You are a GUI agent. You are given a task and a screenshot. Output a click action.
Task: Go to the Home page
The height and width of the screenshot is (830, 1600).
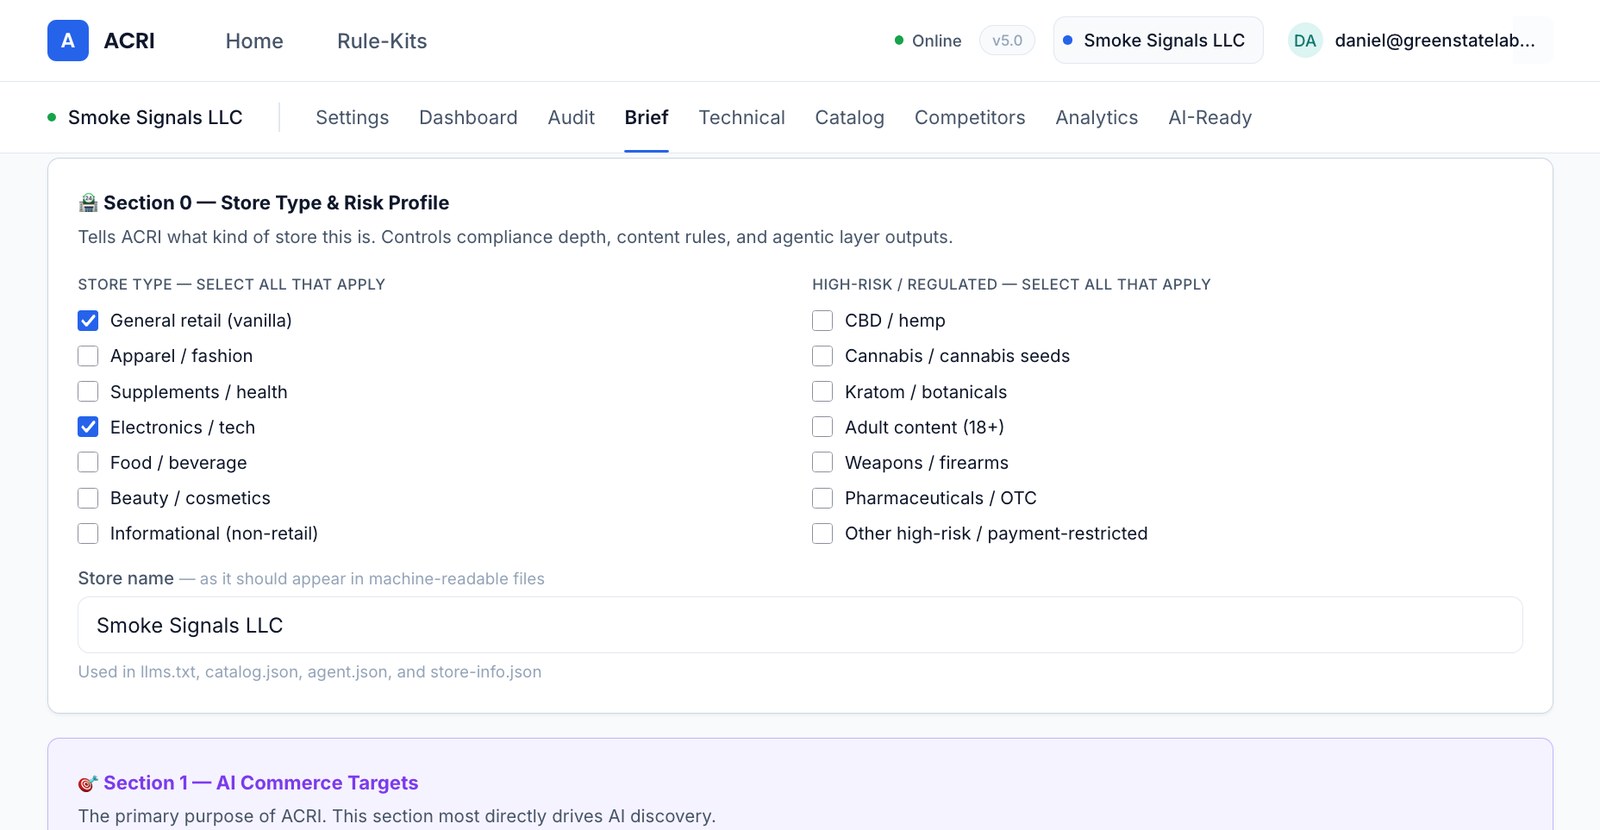[254, 41]
